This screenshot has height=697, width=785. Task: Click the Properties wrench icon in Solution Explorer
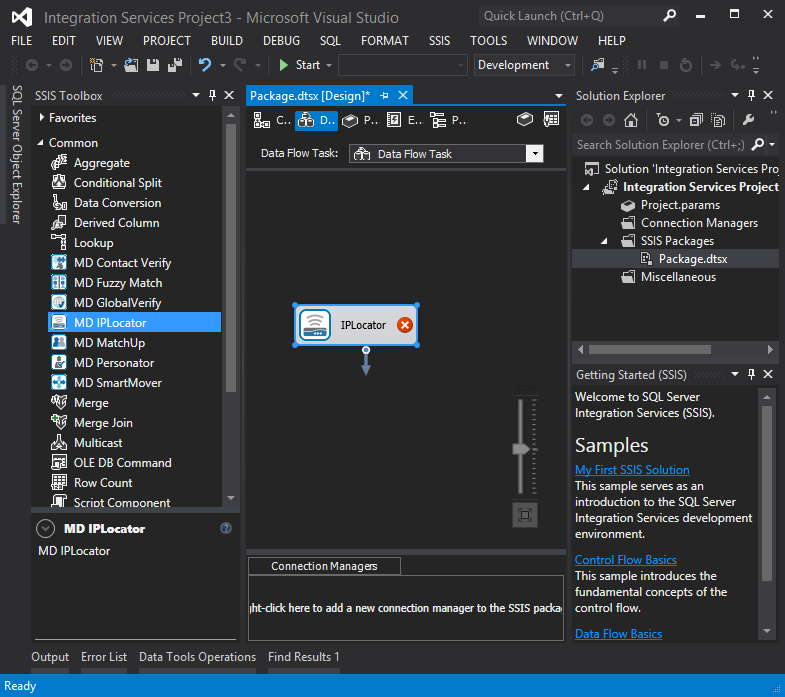point(748,120)
